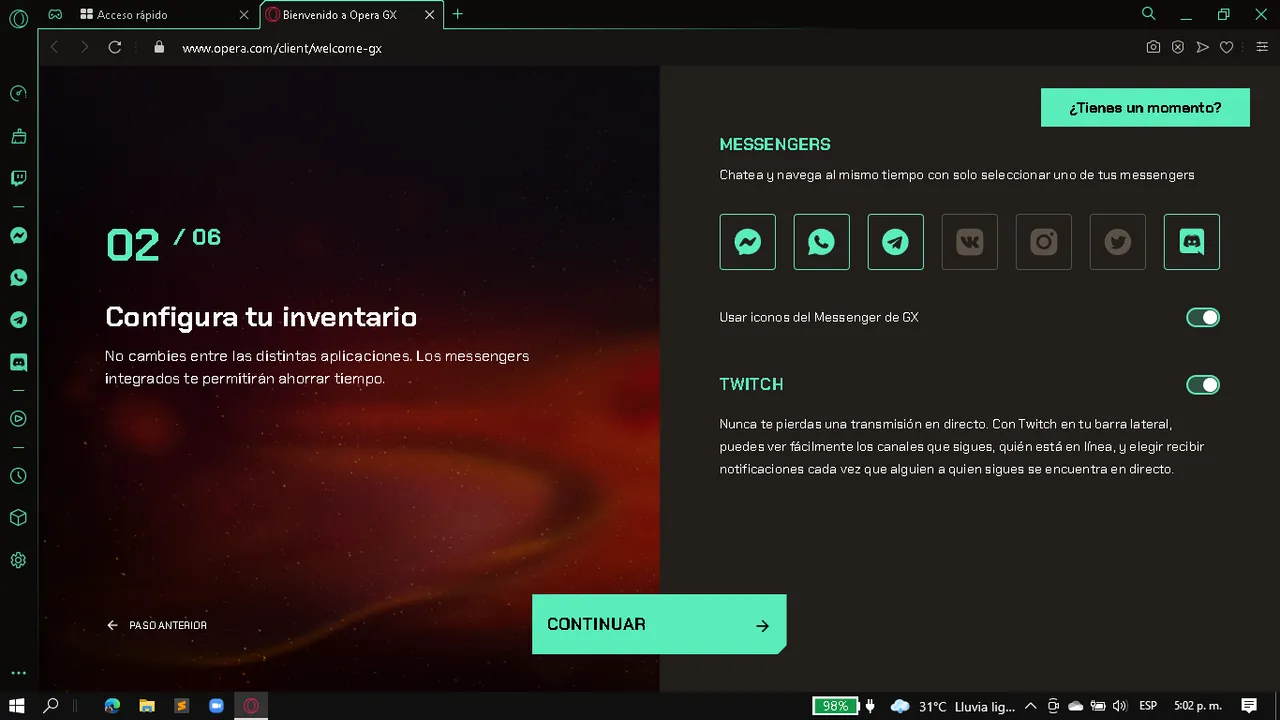The width and height of the screenshot is (1280, 720).
Task: Close the Bienvenido a Opera GX tab
Action: pyautogui.click(x=430, y=15)
